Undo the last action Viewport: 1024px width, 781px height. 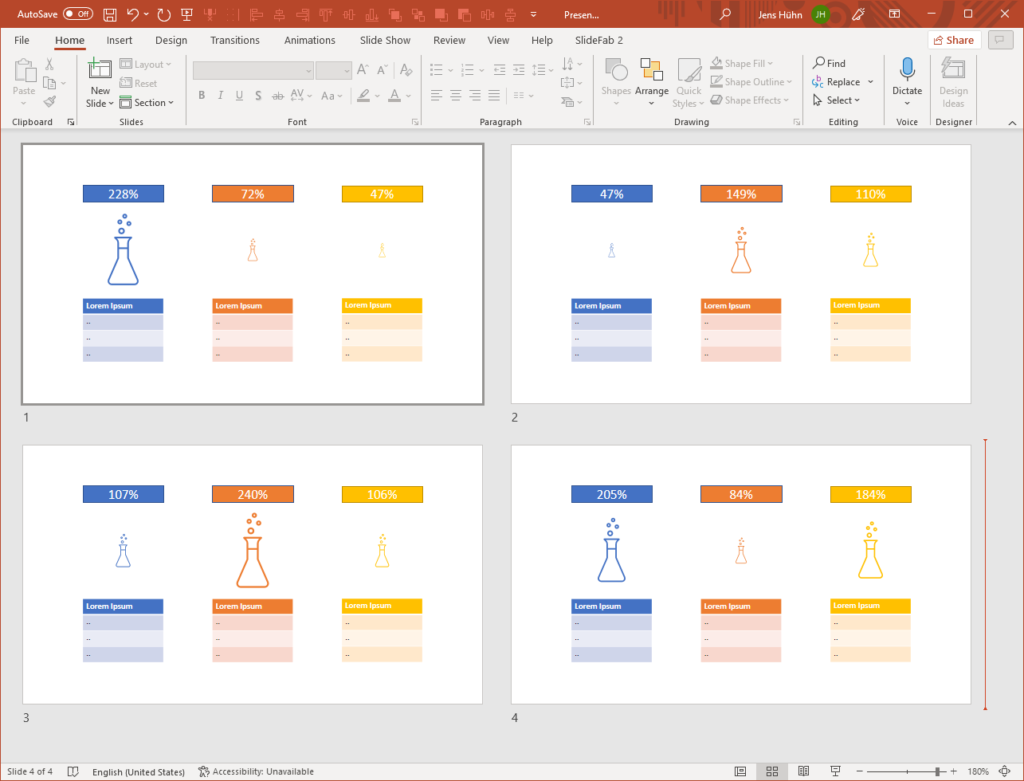tap(133, 14)
